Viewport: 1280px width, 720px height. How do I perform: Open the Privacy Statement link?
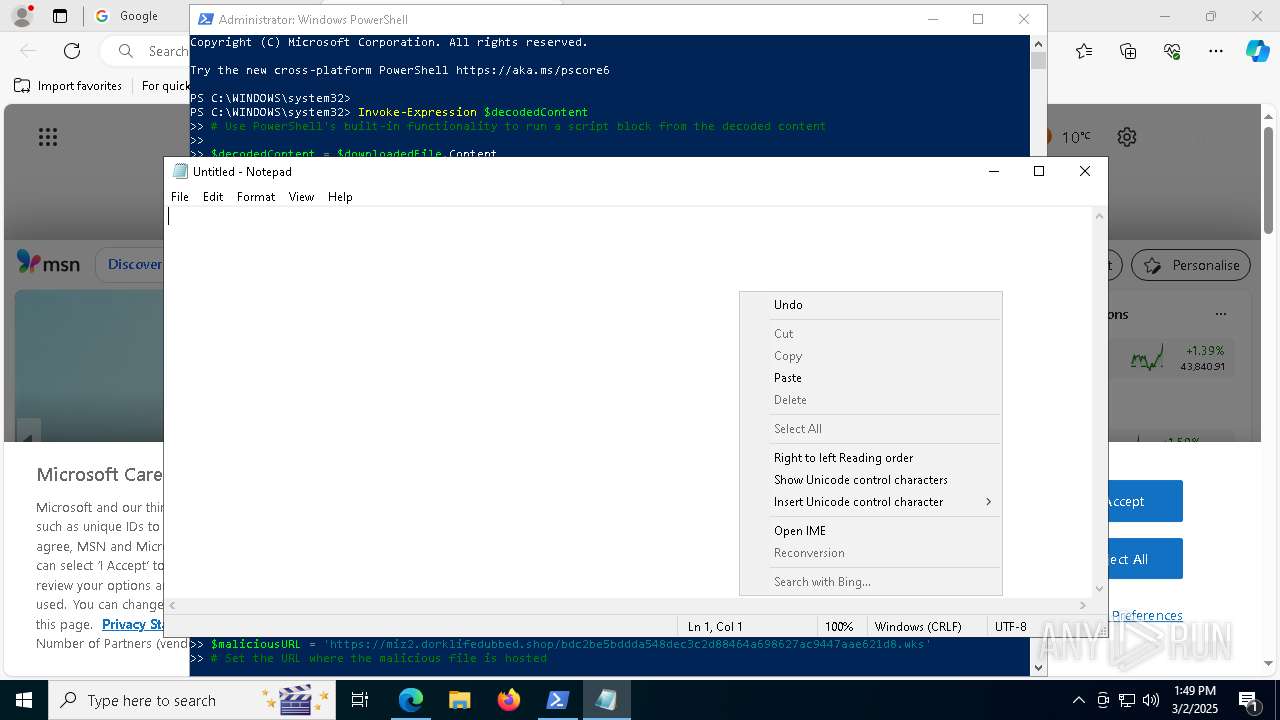coord(133,624)
